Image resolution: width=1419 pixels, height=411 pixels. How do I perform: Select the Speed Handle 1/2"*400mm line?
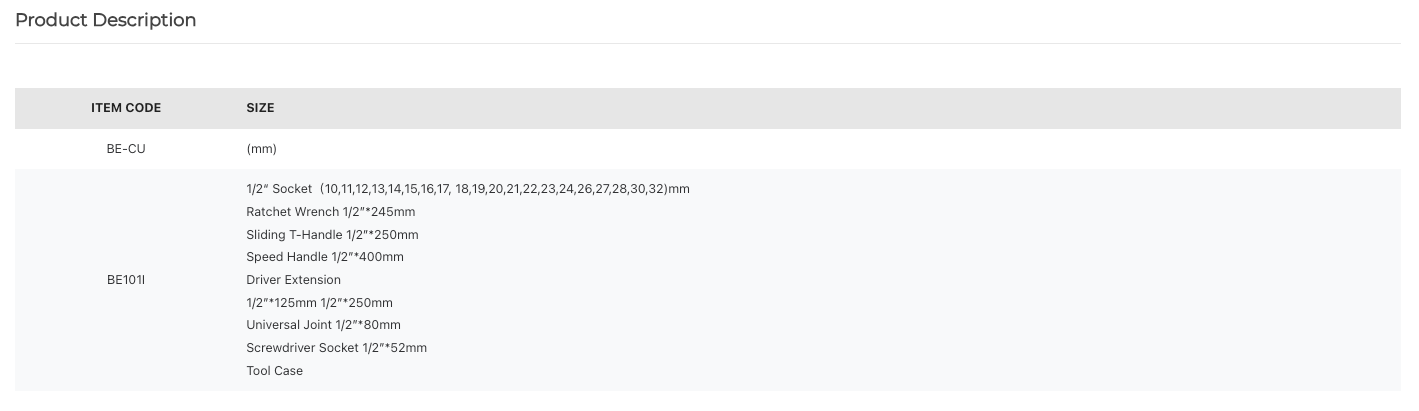pyautogui.click(x=325, y=257)
